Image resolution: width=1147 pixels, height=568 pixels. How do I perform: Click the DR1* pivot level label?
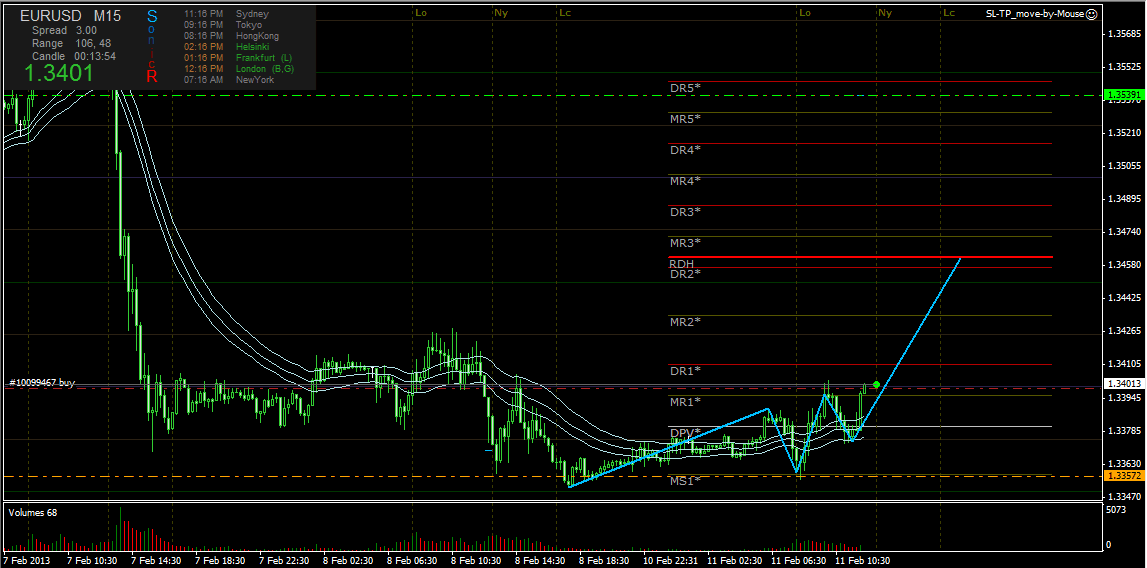click(685, 371)
